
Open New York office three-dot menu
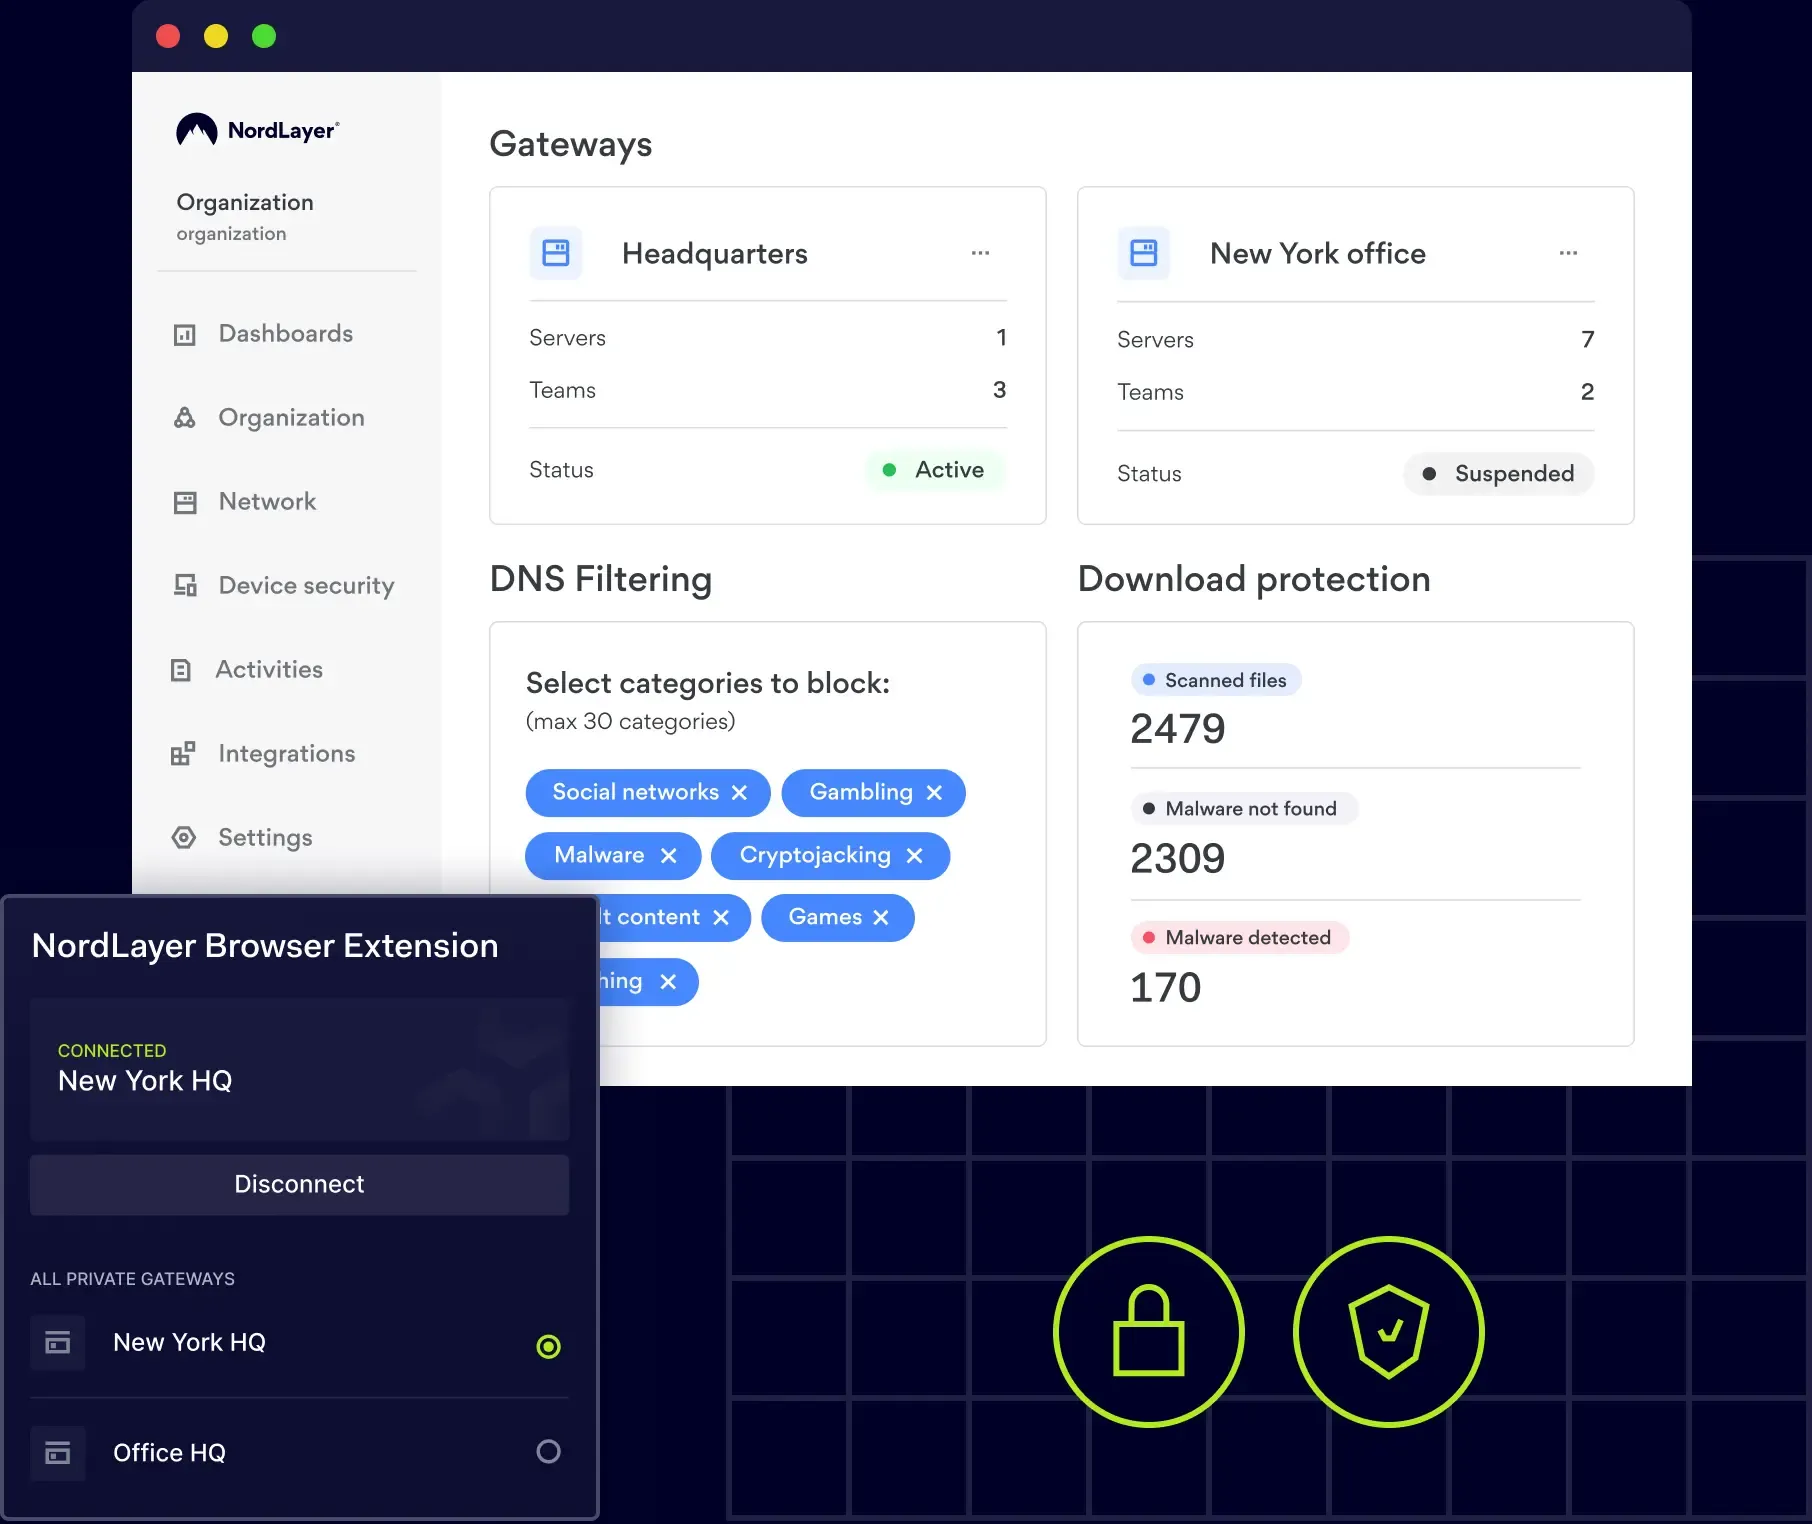coord(1568,253)
